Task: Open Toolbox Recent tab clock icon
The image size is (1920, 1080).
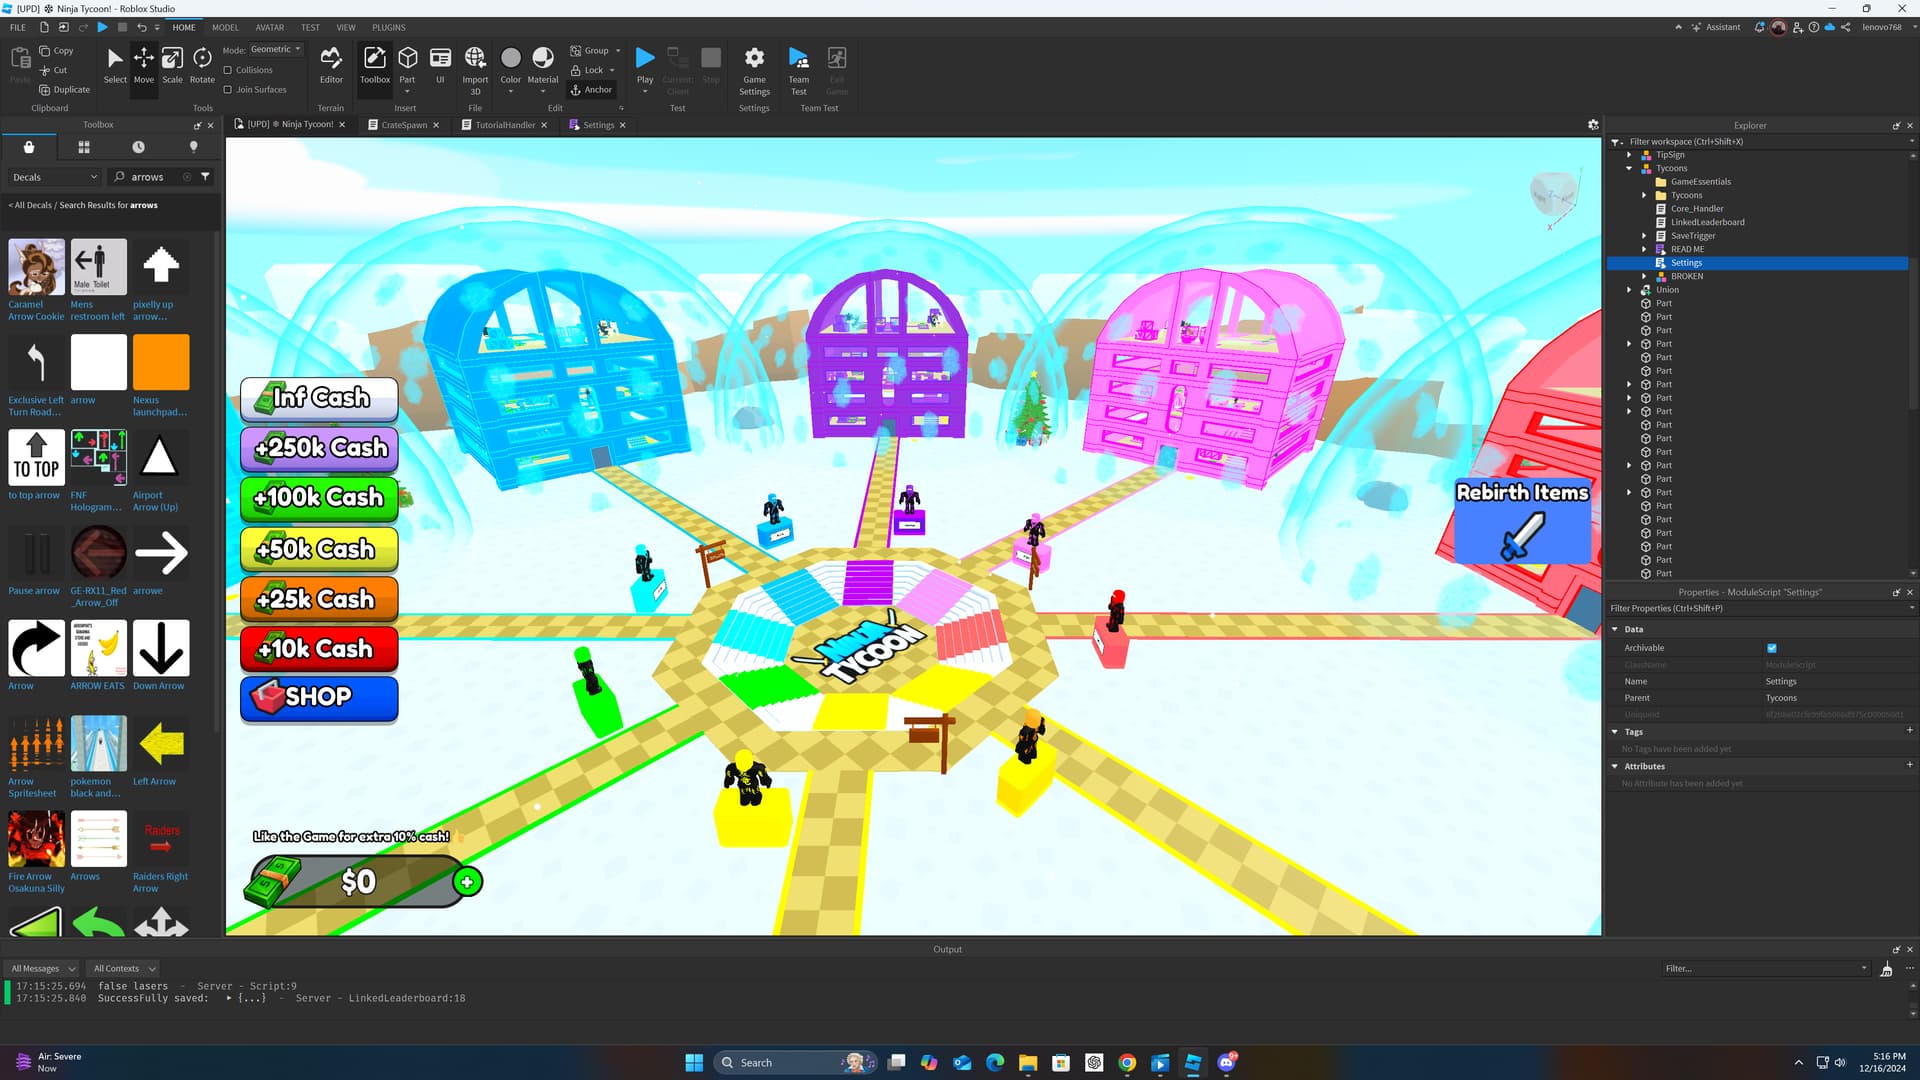Action: [x=138, y=147]
